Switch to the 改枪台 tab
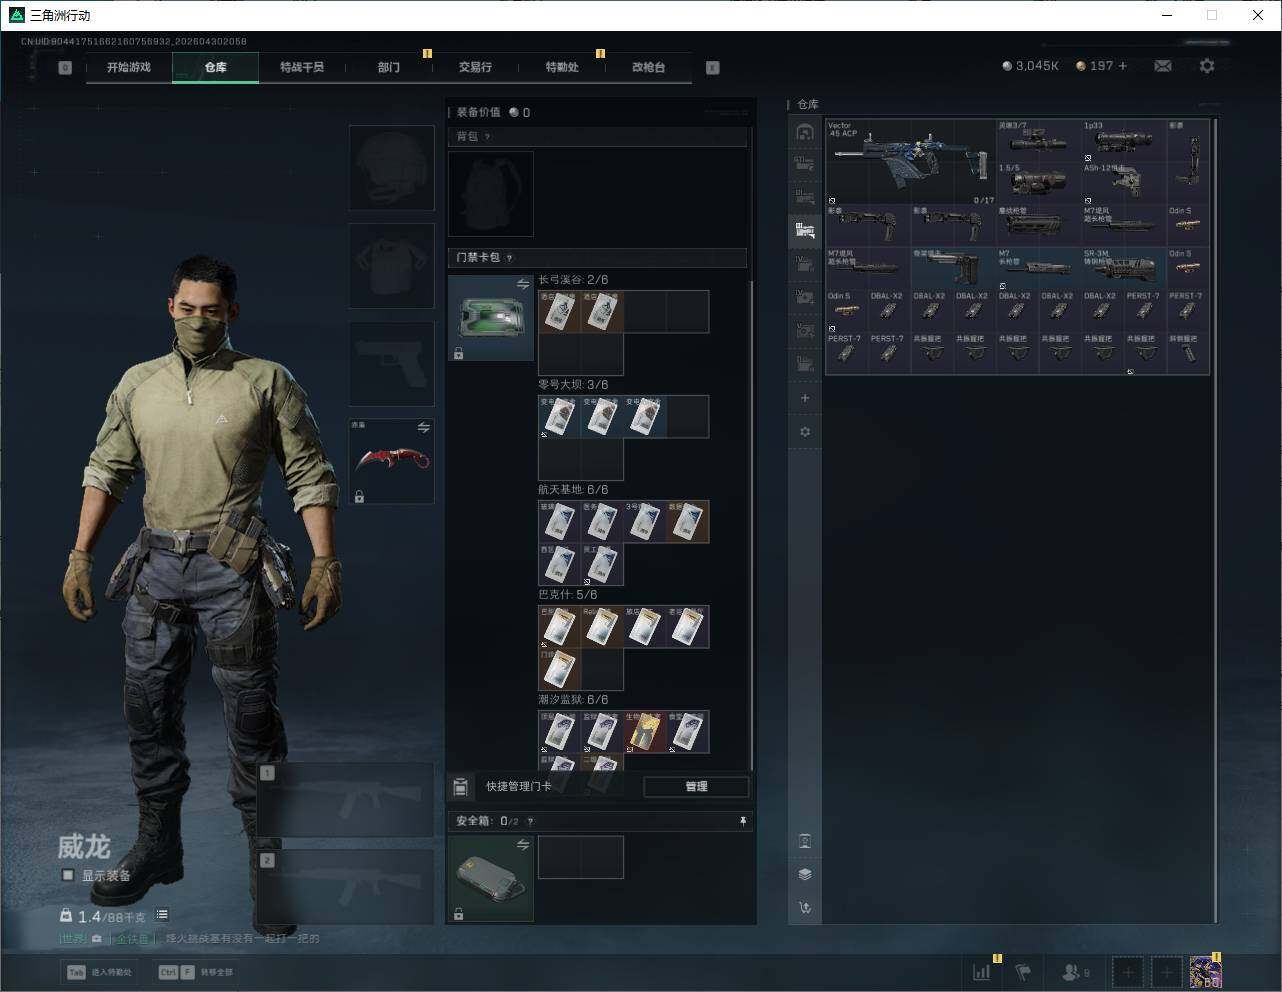1282x992 pixels. pos(648,67)
